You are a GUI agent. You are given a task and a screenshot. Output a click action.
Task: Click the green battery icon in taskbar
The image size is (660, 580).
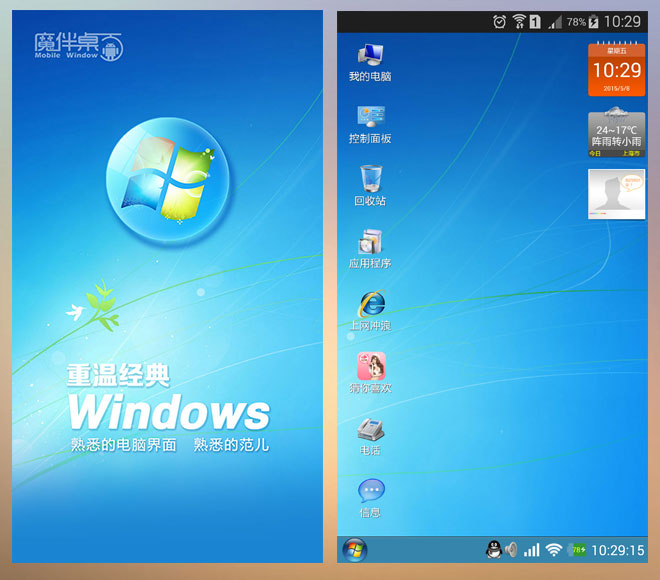pyautogui.click(x=577, y=550)
